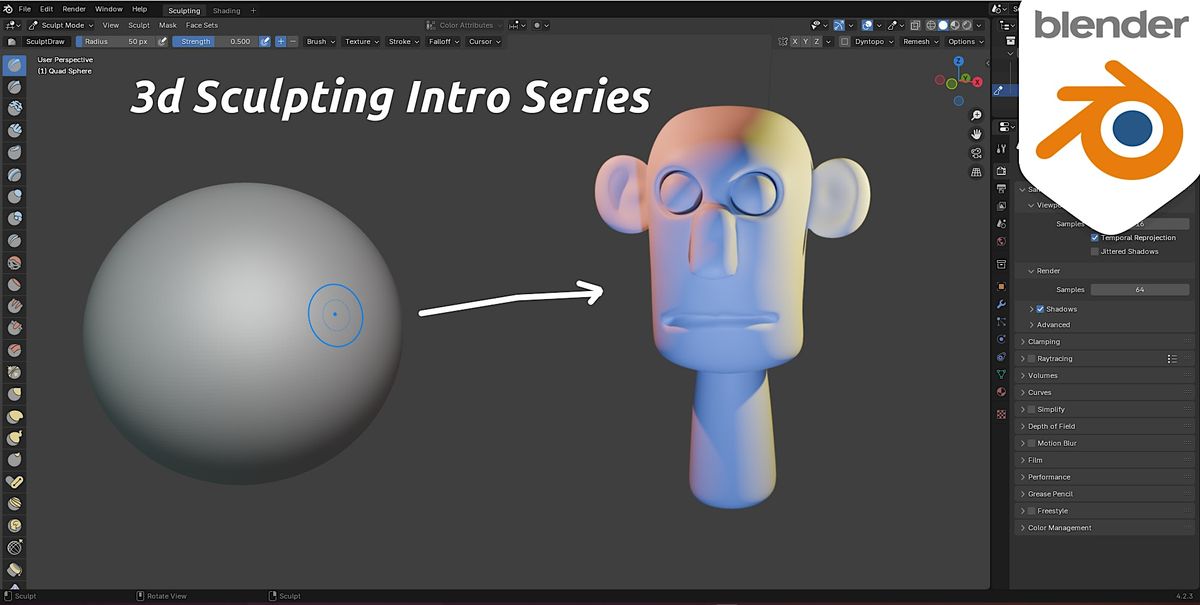Enable the Jittered Shadows checkbox
Screen dimensions: 1200x605
click(x=1095, y=252)
